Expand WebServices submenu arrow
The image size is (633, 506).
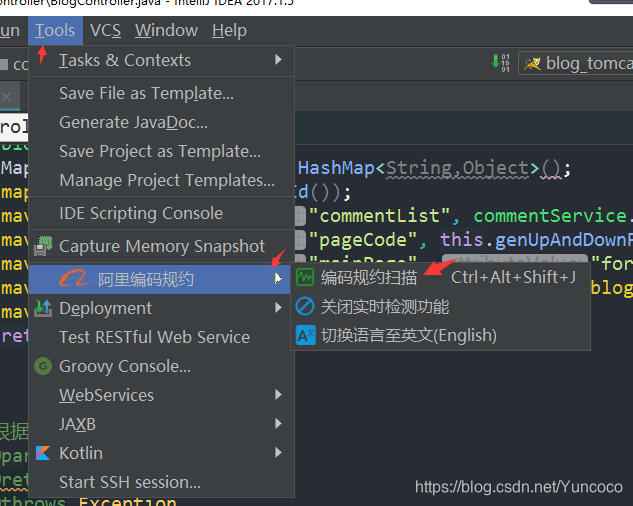(278, 395)
